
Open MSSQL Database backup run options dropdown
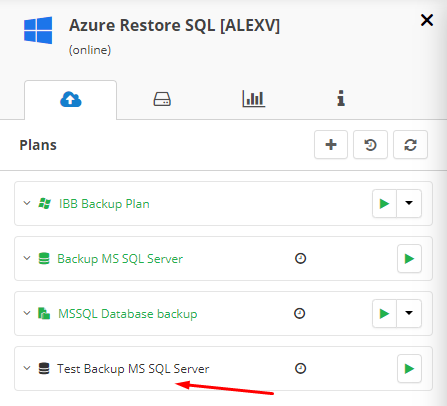coord(409,313)
